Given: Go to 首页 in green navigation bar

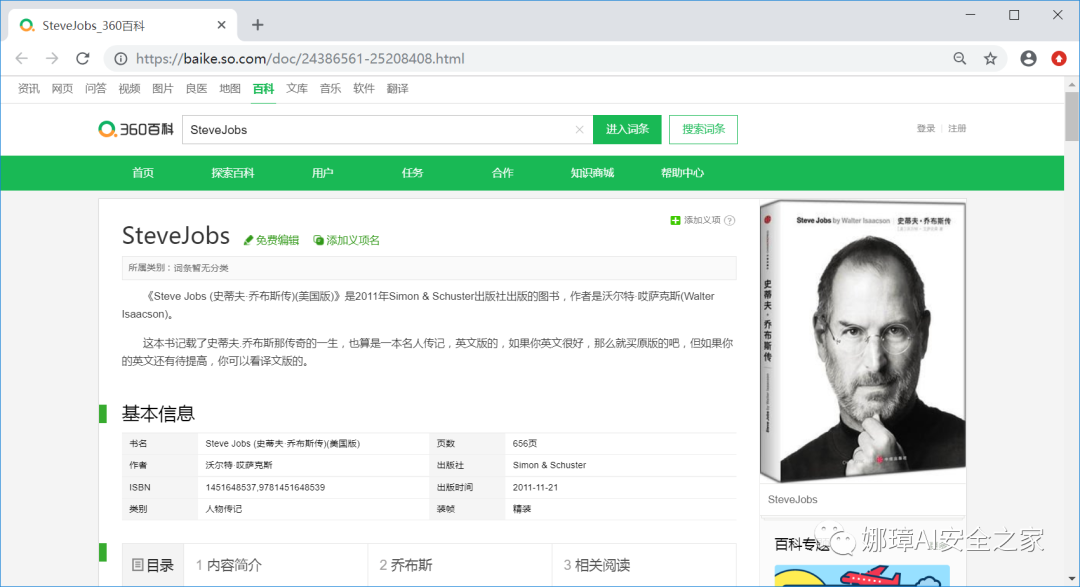Looking at the screenshot, I should [x=143, y=173].
